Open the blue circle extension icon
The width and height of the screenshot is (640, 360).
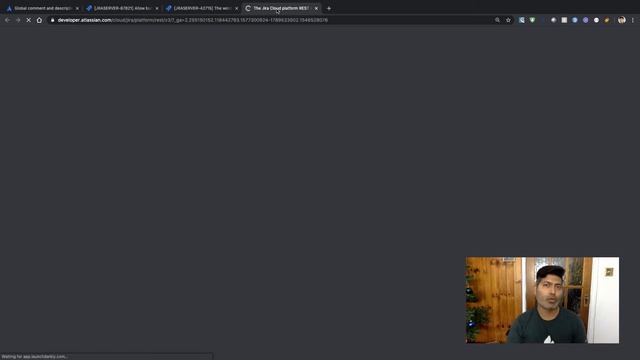(x=575, y=20)
